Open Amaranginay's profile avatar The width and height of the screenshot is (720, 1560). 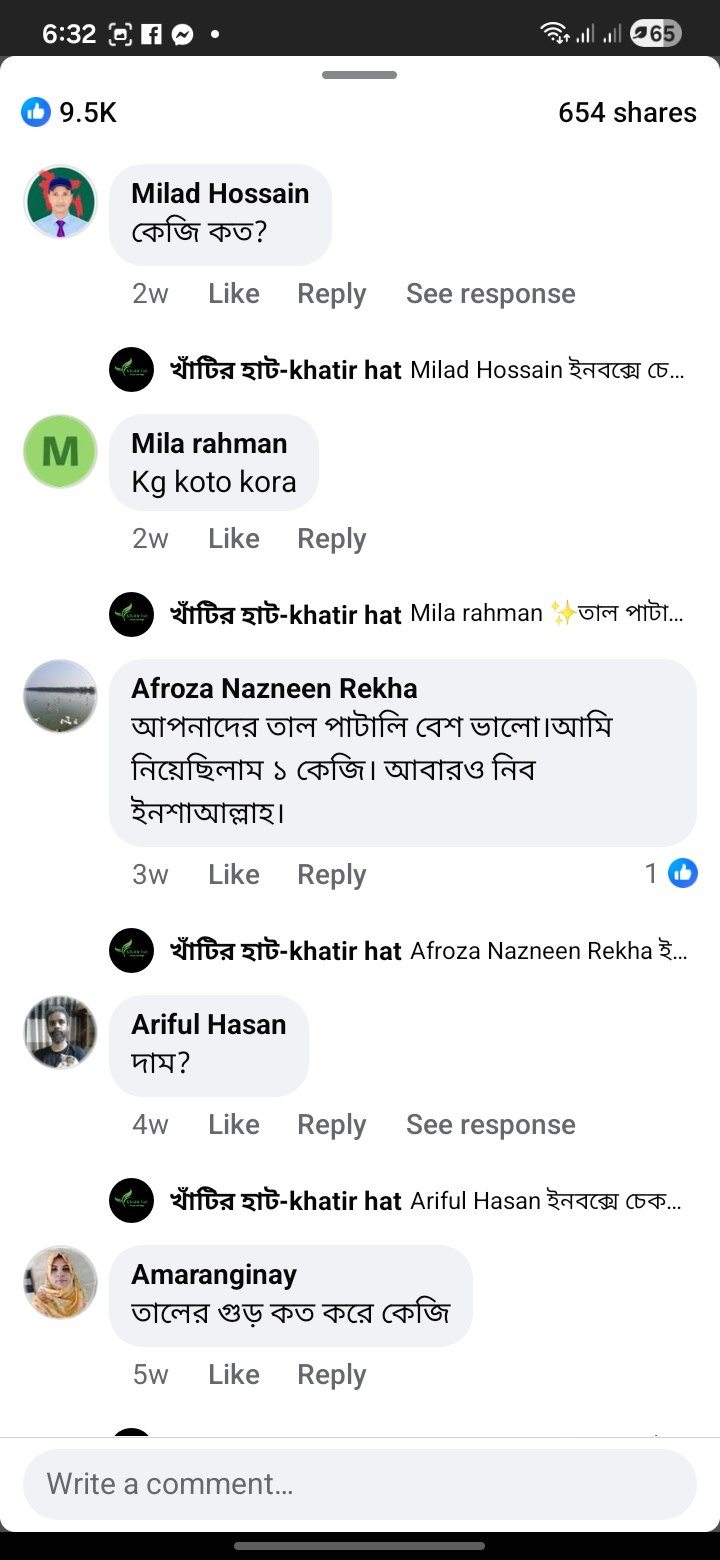coord(60,1282)
